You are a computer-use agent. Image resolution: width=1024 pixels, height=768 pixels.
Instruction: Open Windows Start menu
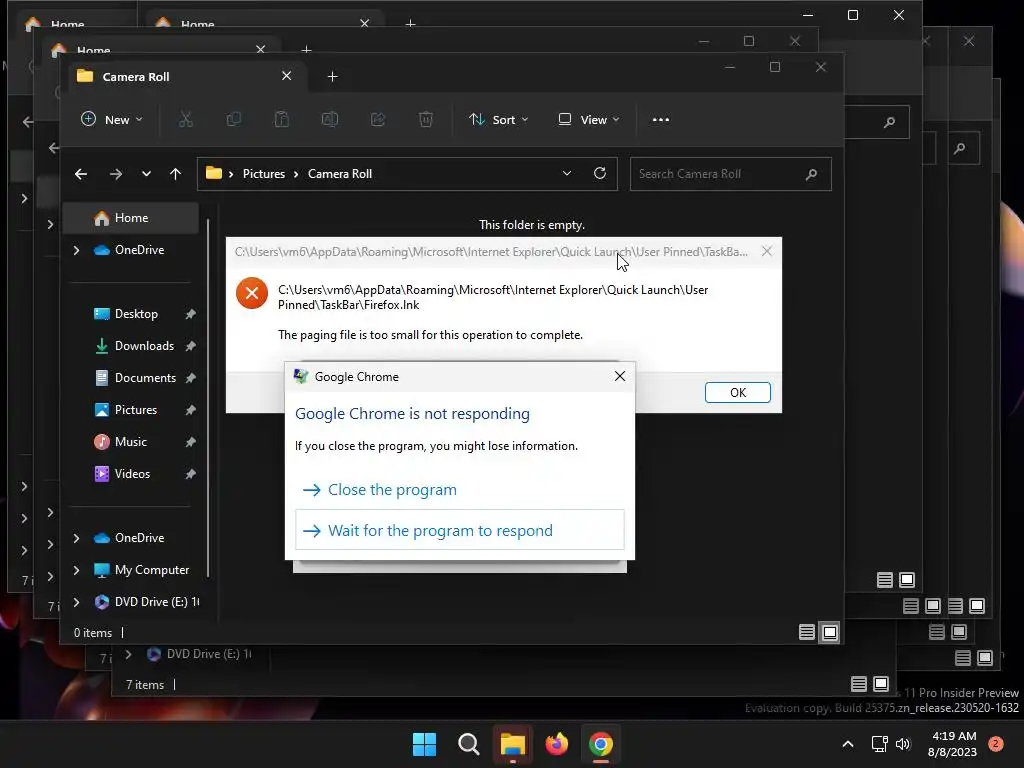click(424, 744)
